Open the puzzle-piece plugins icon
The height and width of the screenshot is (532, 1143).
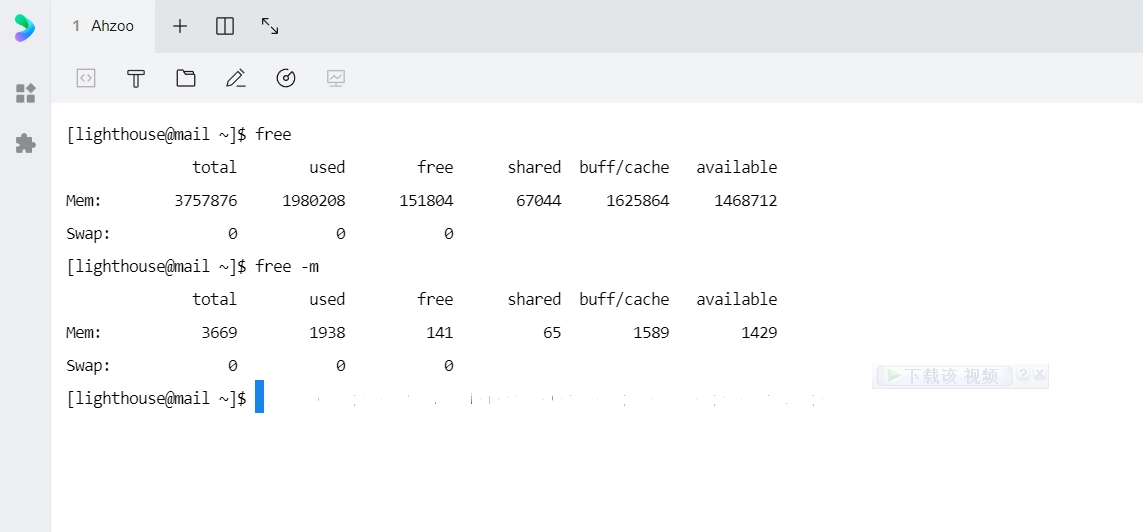pos(26,143)
